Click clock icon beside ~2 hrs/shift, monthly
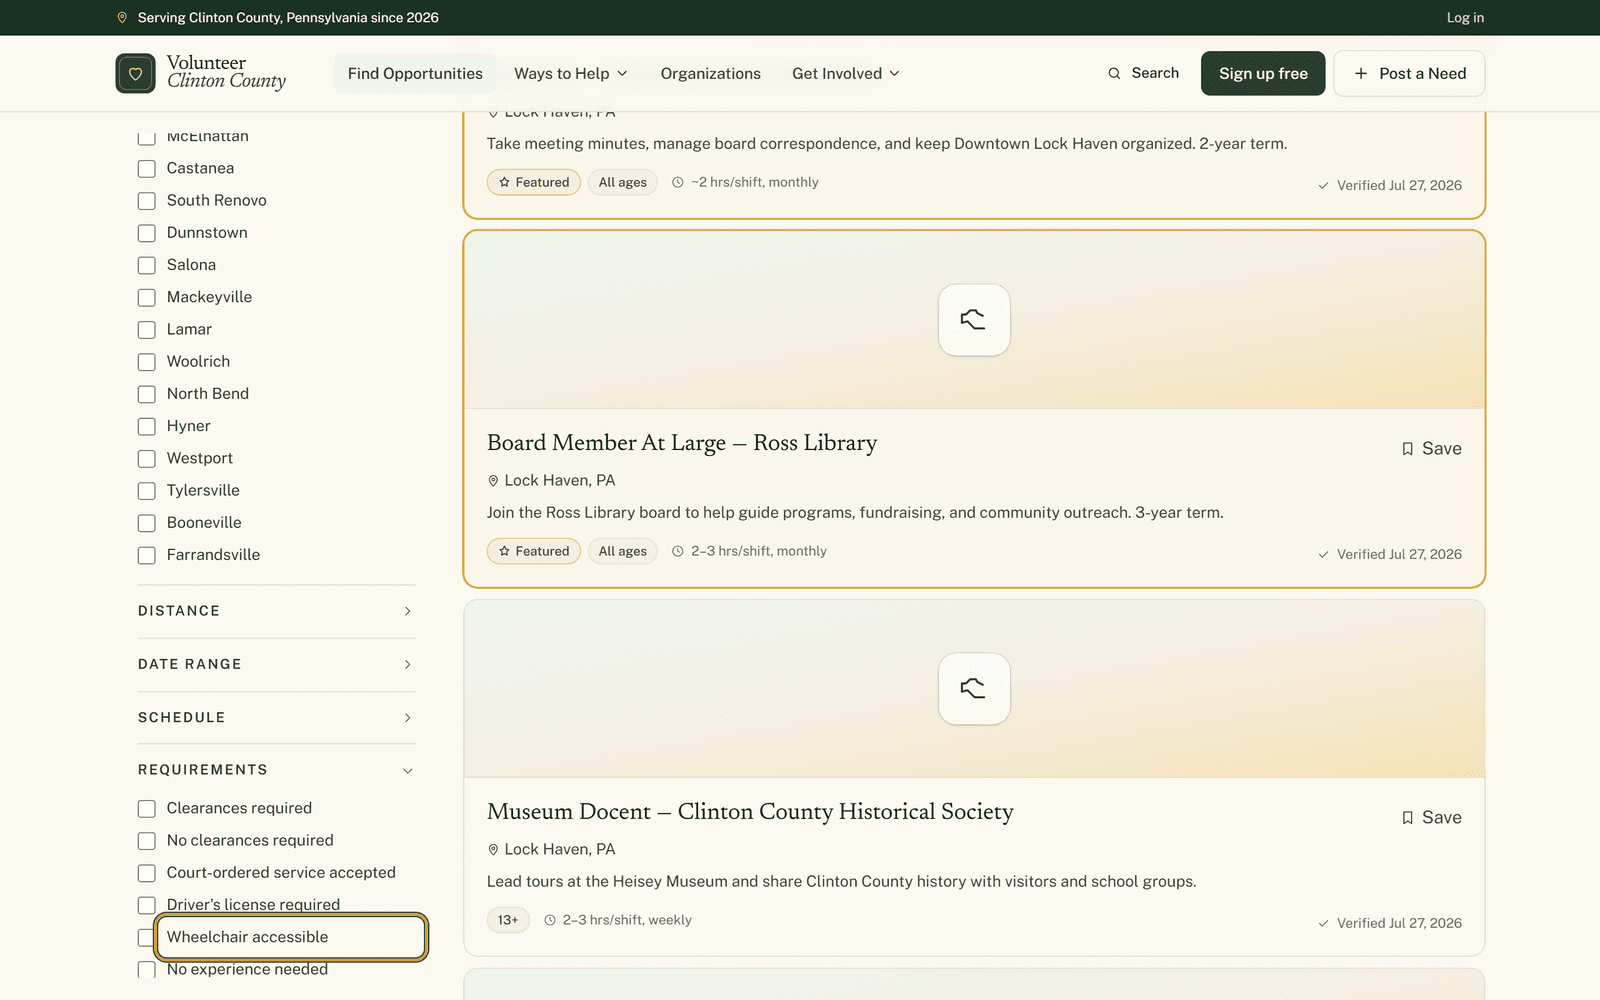This screenshot has width=1600, height=1000. click(x=678, y=182)
